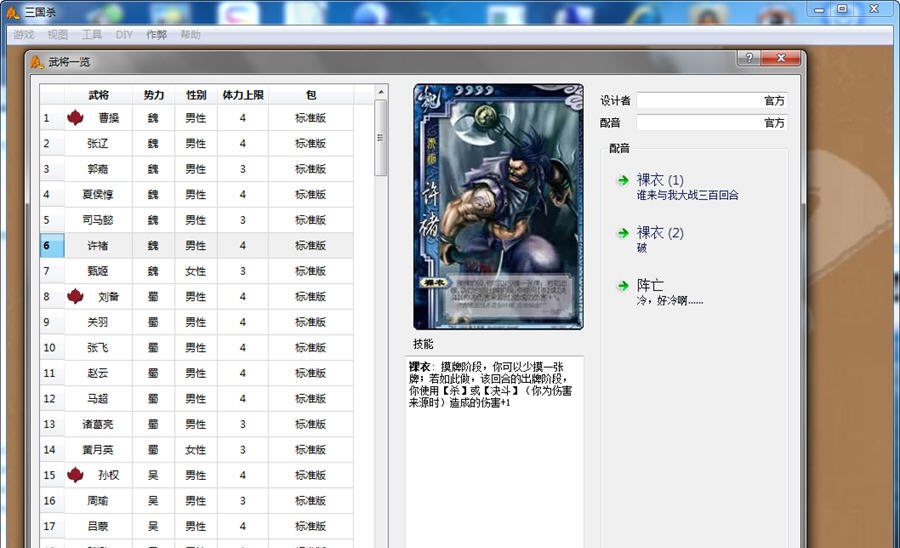Screen dimensions: 900x548
Task: Select 周瑜 in the generals list
Action: (x=98, y=500)
